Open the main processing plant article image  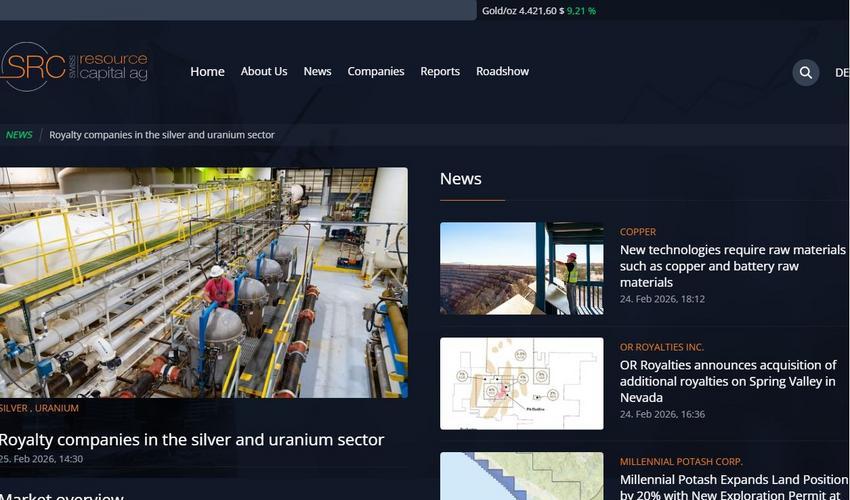(204, 283)
